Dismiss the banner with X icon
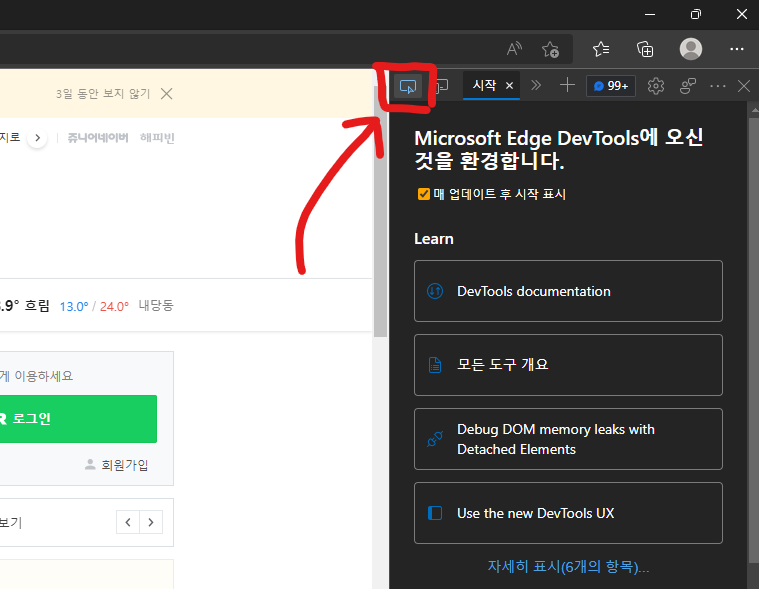This screenshot has width=759, height=589. (x=167, y=93)
